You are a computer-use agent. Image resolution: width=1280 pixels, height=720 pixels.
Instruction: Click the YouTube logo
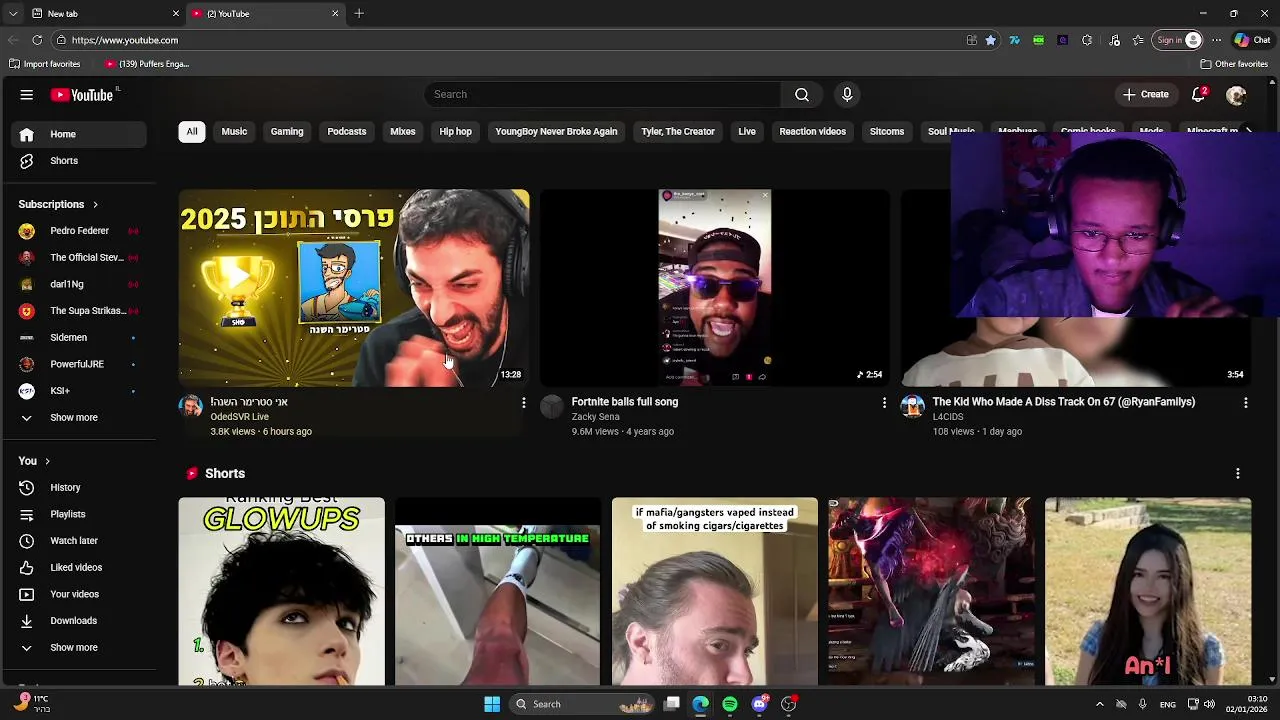click(x=82, y=95)
